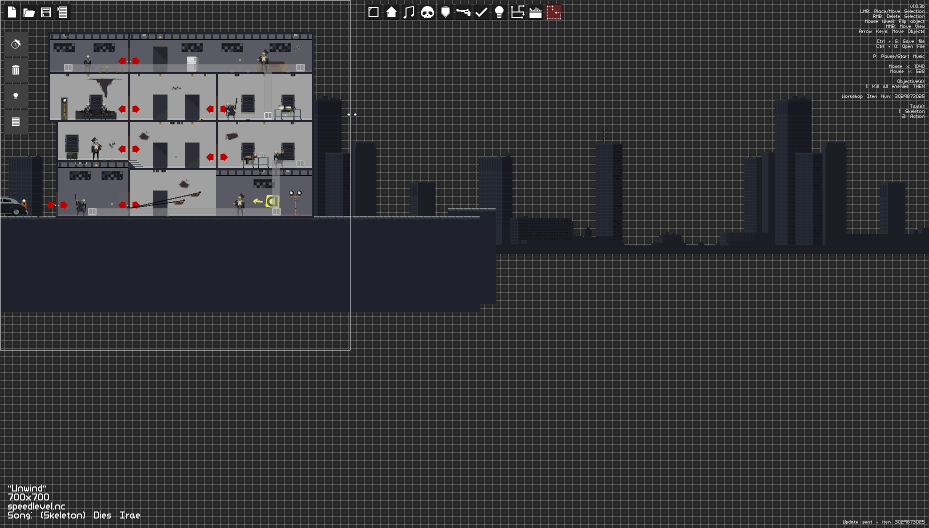The width and height of the screenshot is (929, 528).
Task: Select the square block tool in top toolbar
Action: pos(373,12)
